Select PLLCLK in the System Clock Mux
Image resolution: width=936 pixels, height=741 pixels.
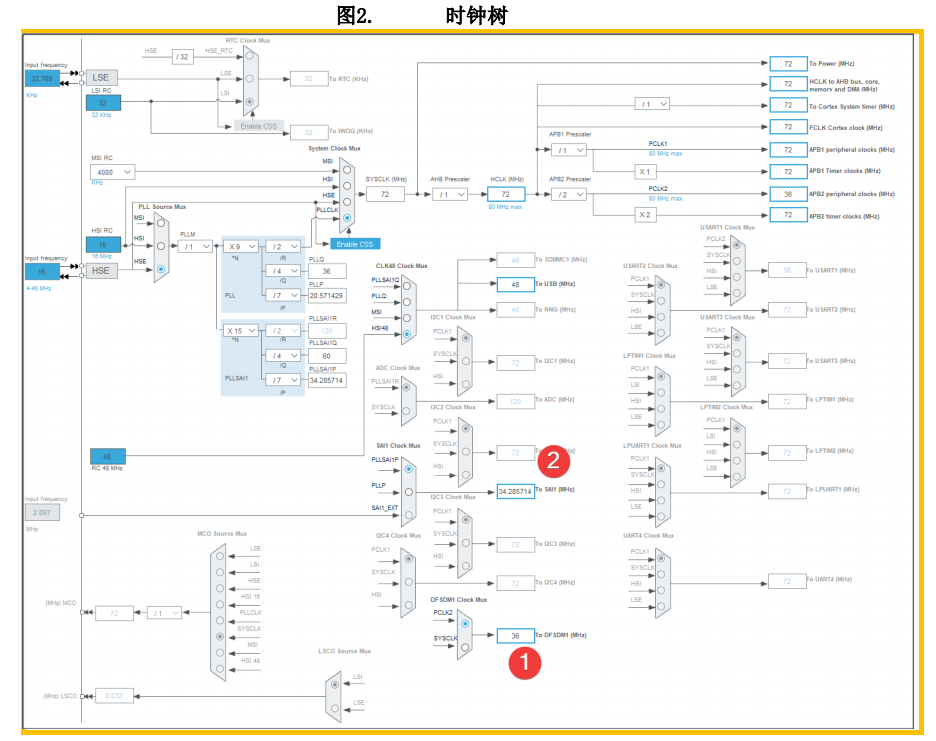[347, 218]
